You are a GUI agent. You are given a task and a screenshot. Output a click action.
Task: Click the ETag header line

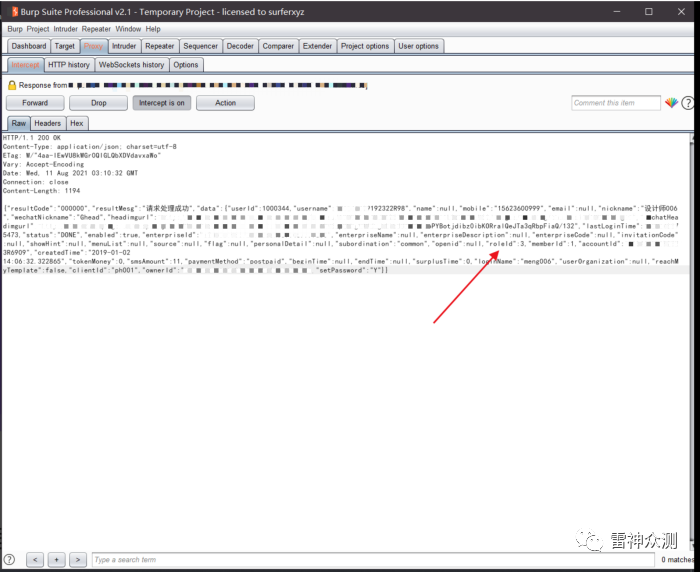[82, 155]
